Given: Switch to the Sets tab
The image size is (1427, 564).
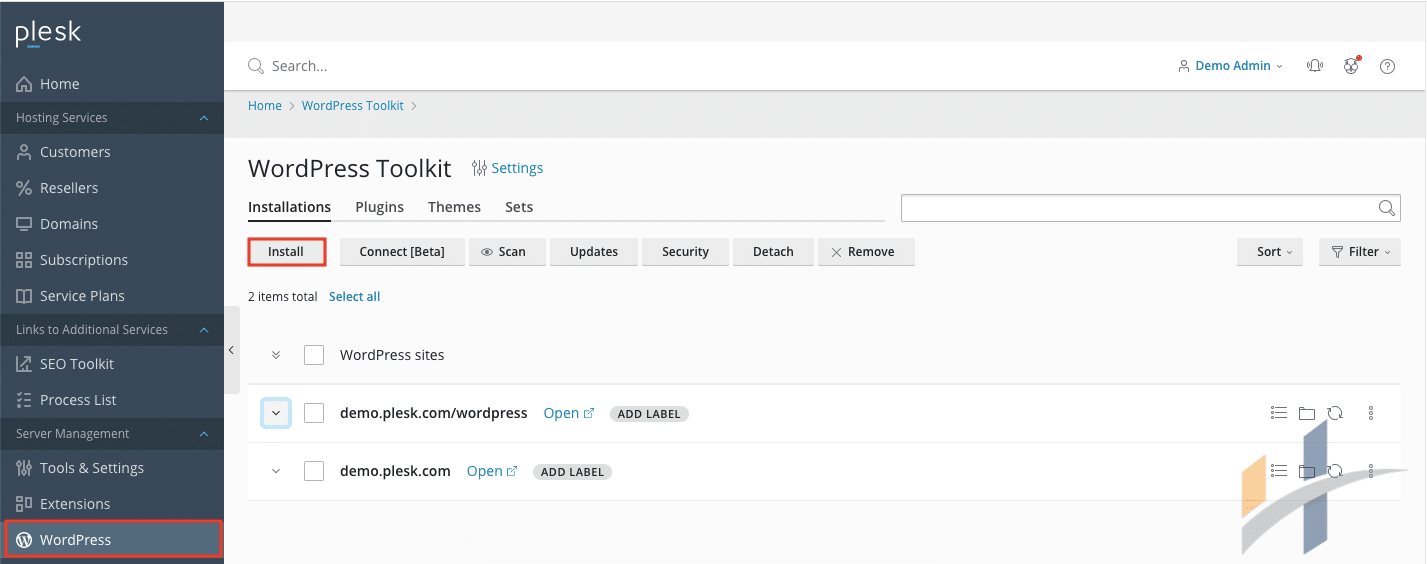Looking at the screenshot, I should click(x=519, y=207).
